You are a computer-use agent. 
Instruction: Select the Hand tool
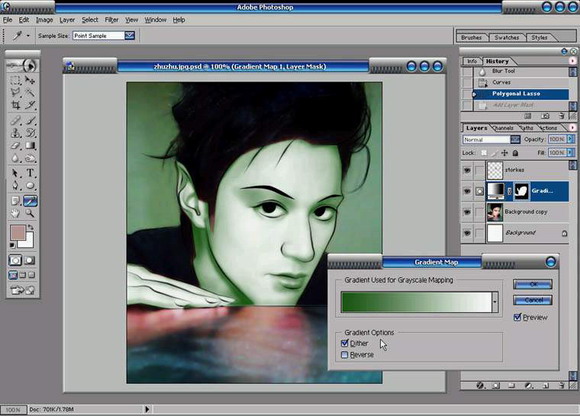(15, 213)
